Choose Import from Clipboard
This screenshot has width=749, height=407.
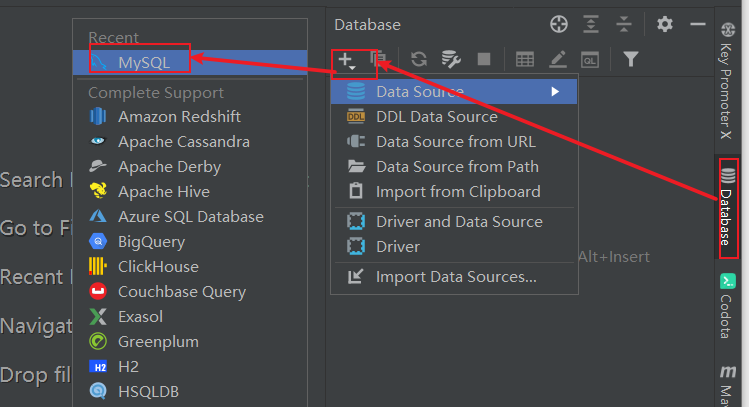point(454,192)
